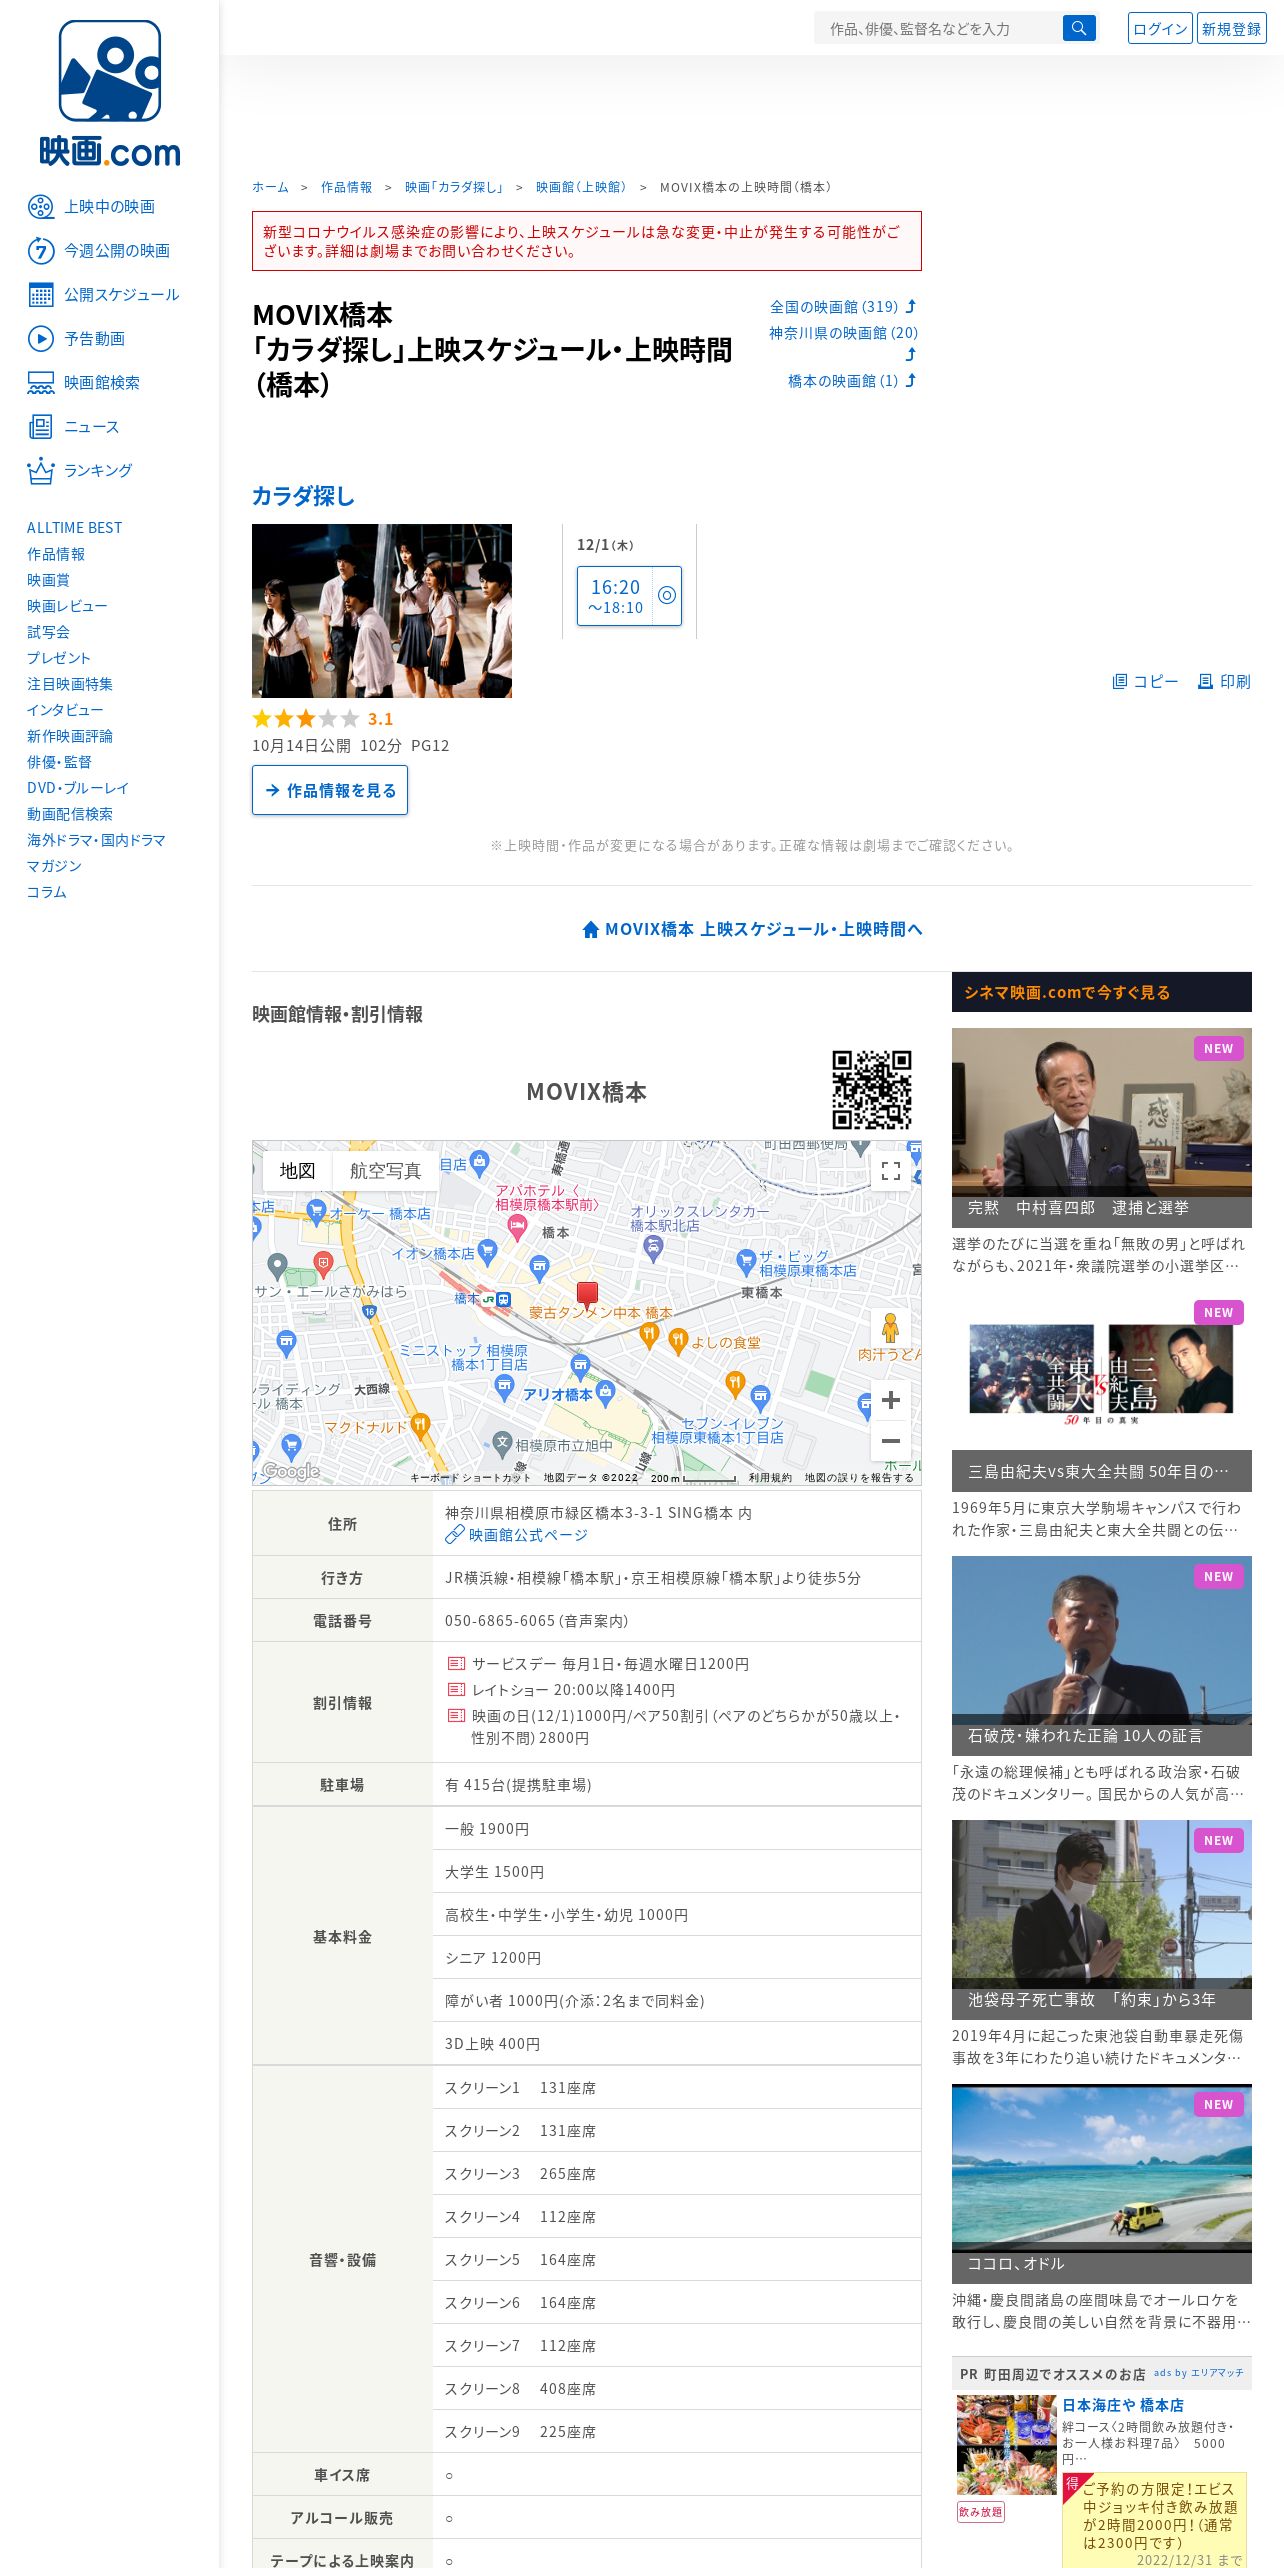Zoom in the map with plus
The height and width of the screenshot is (2568, 1284).
[x=890, y=1400]
